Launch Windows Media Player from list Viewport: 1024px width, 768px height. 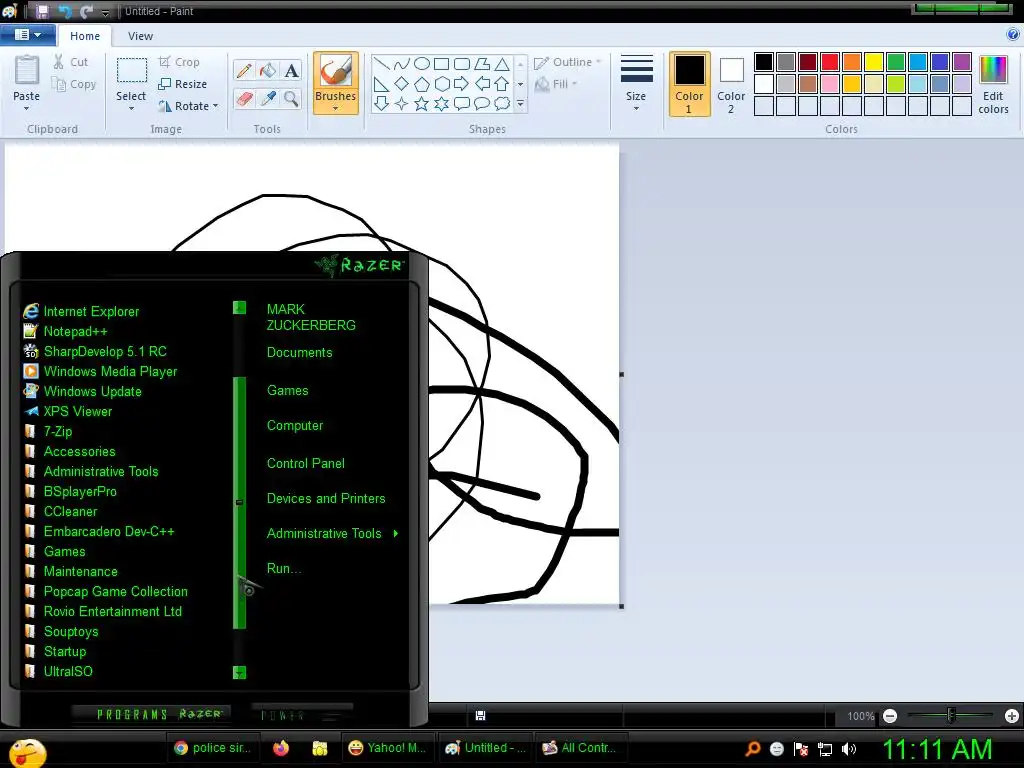pos(100,371)
